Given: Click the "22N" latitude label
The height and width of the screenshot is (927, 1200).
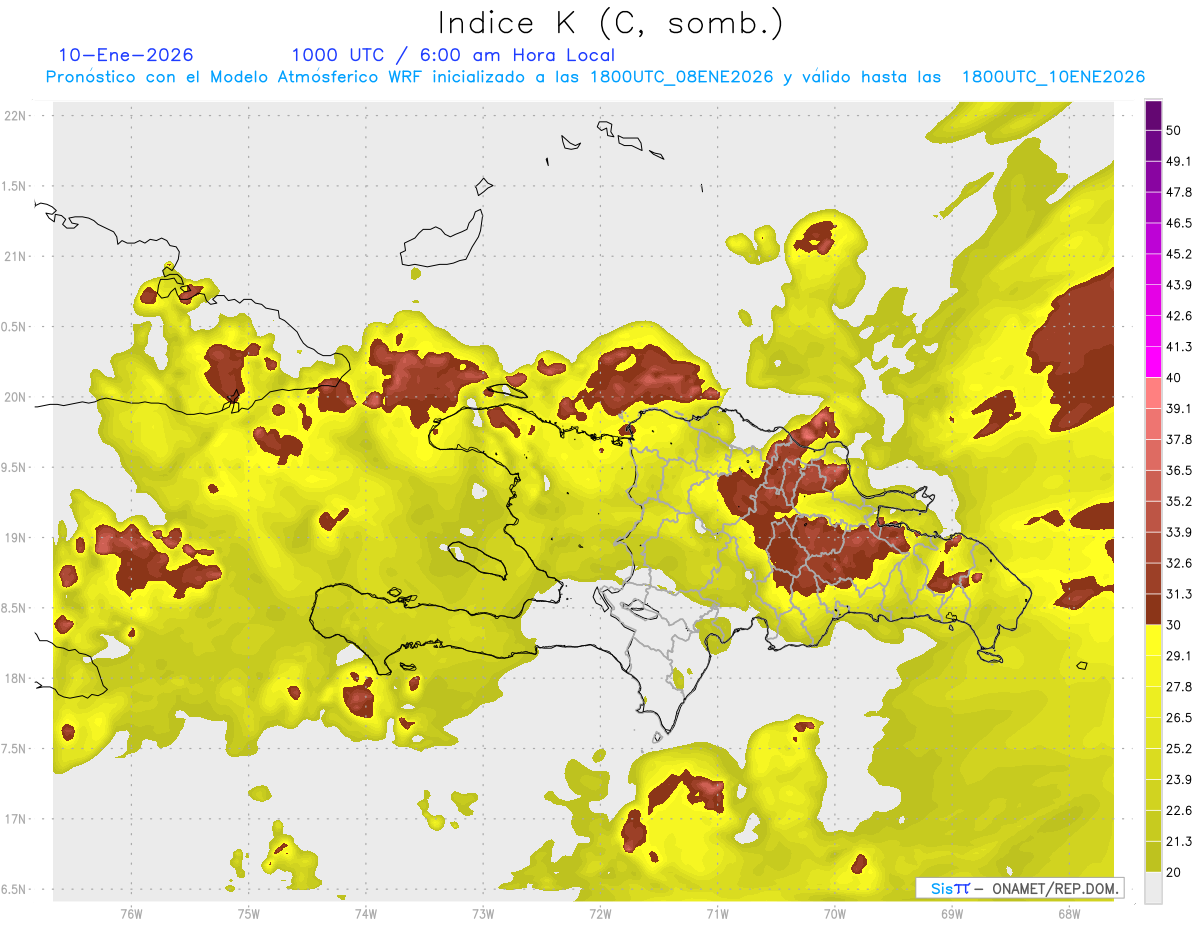Looking at the screenshot, I should [17, 116].
